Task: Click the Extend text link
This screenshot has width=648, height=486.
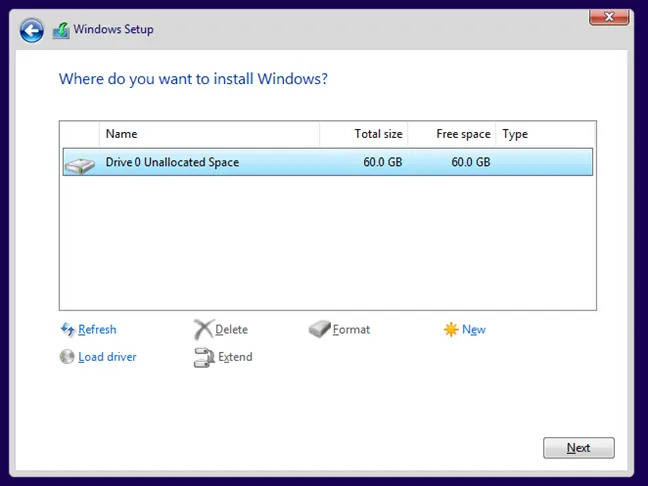Action: pyautogui.click(x=234, y=357)
